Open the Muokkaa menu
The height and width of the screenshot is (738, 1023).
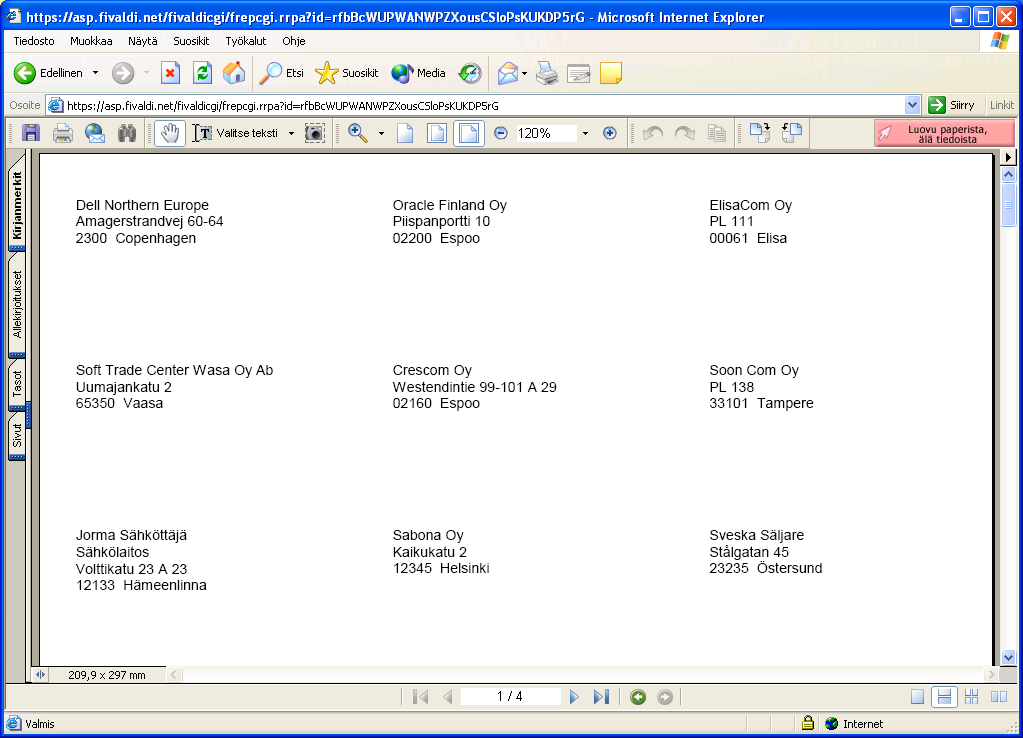(x=91, y=41)
